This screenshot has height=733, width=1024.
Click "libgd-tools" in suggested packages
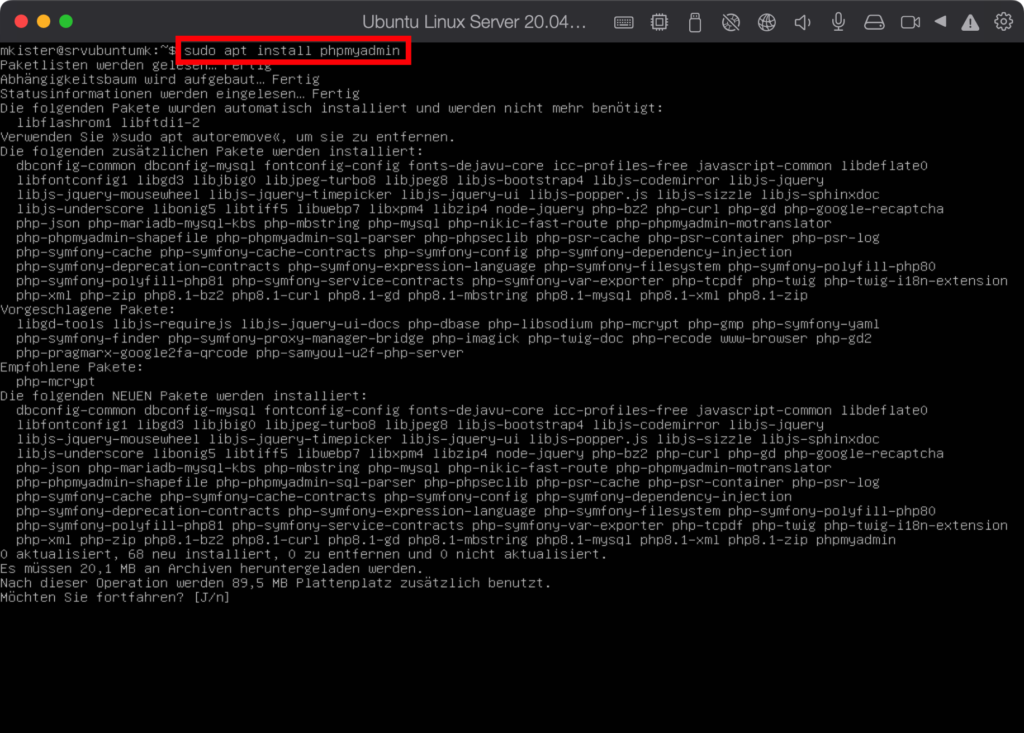[60, 323]
